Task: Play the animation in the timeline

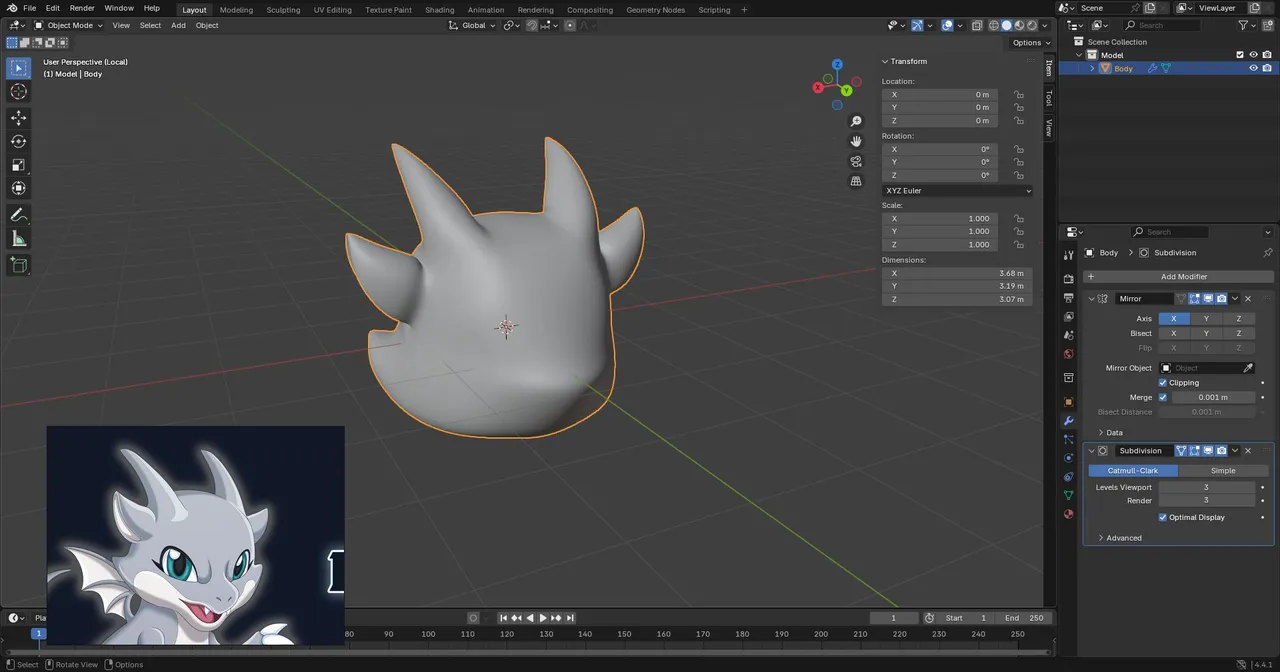Action: [x=543, y=618]
